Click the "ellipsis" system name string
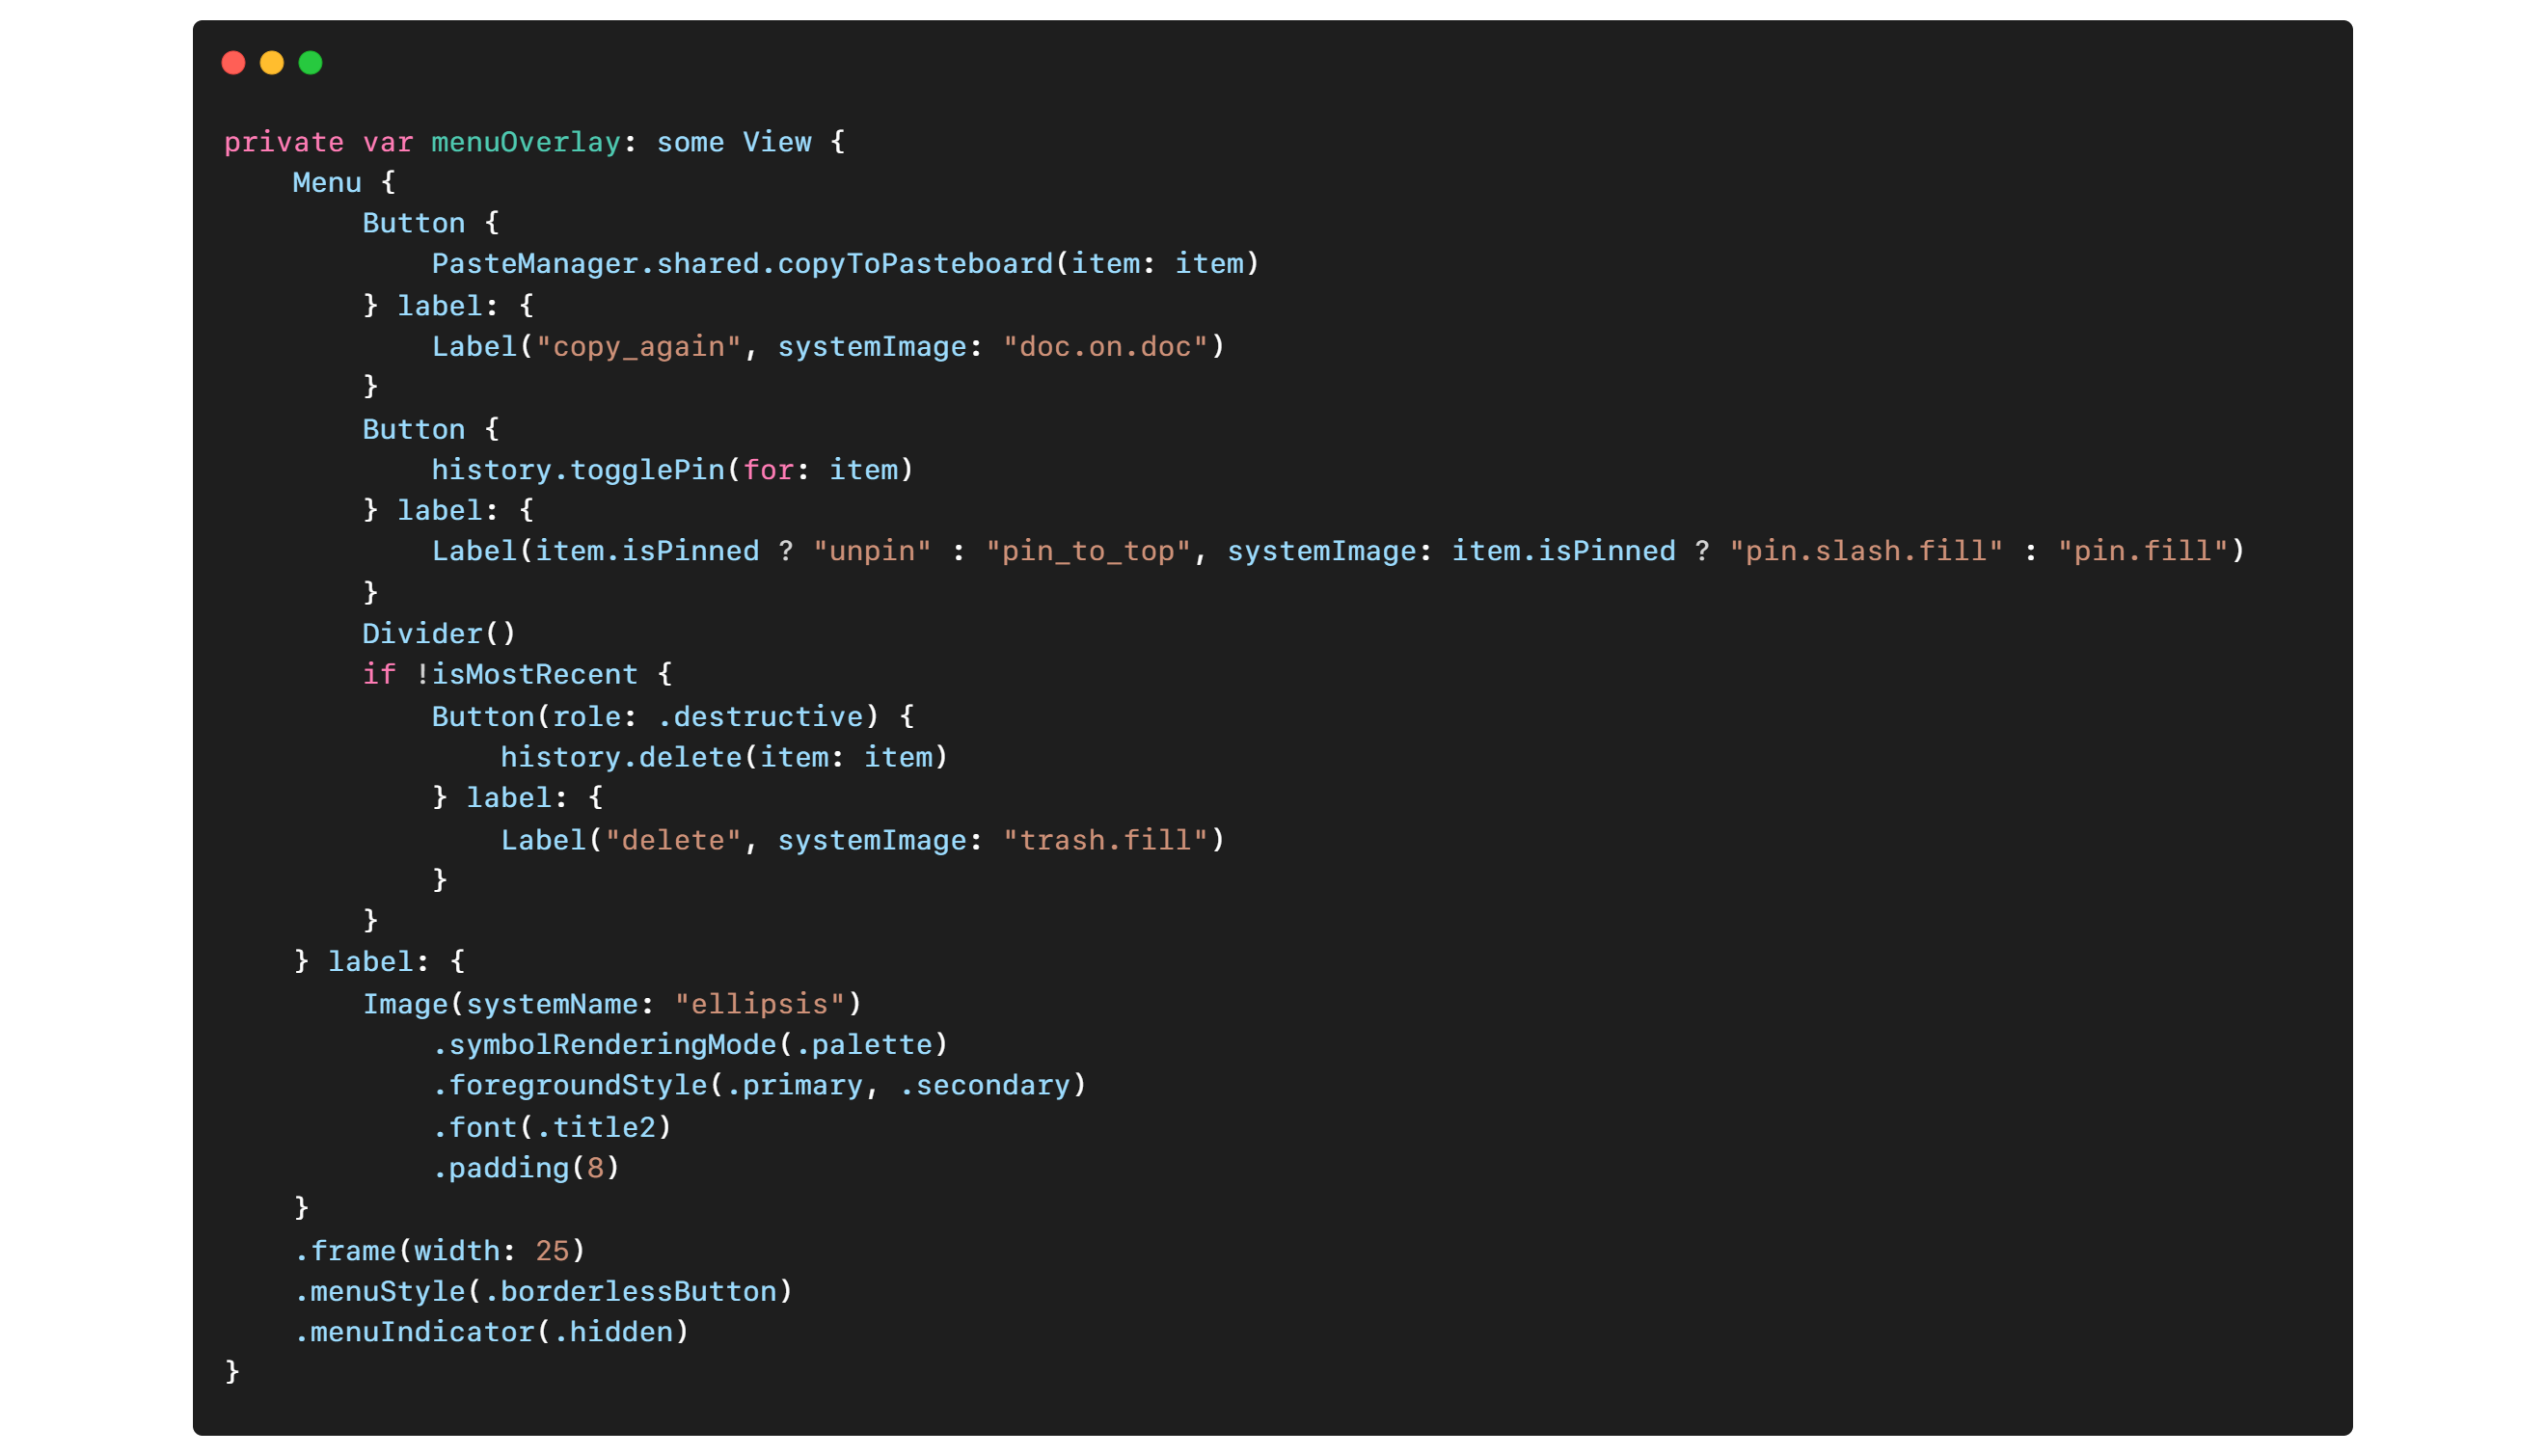Viewport: 2546px width, 1456px height. coord(760,1004)
